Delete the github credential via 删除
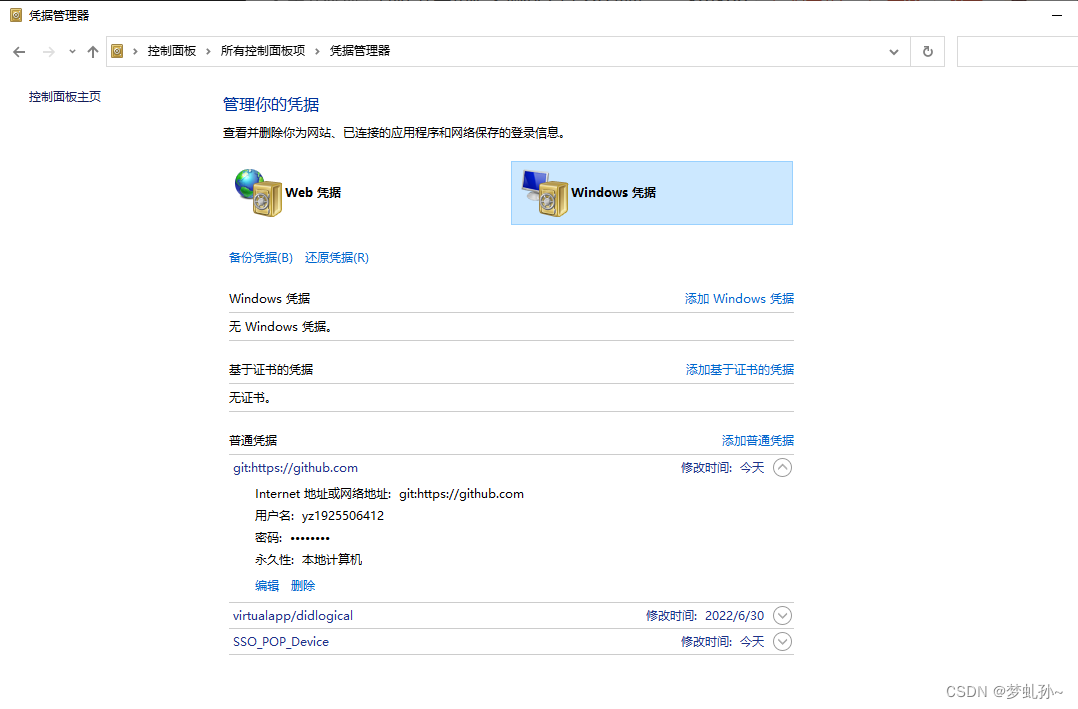The image size is (1078, 709). tap(302, 585)
